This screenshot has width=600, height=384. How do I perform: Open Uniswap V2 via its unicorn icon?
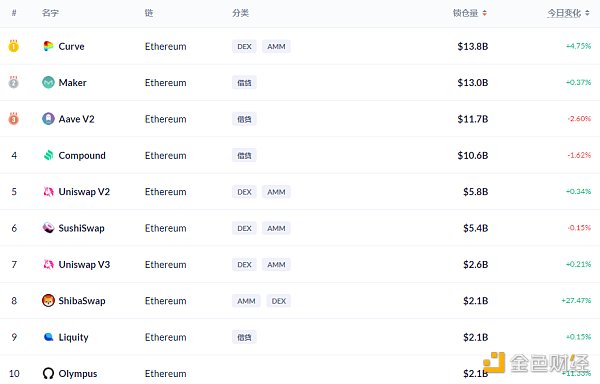[48, 191]
